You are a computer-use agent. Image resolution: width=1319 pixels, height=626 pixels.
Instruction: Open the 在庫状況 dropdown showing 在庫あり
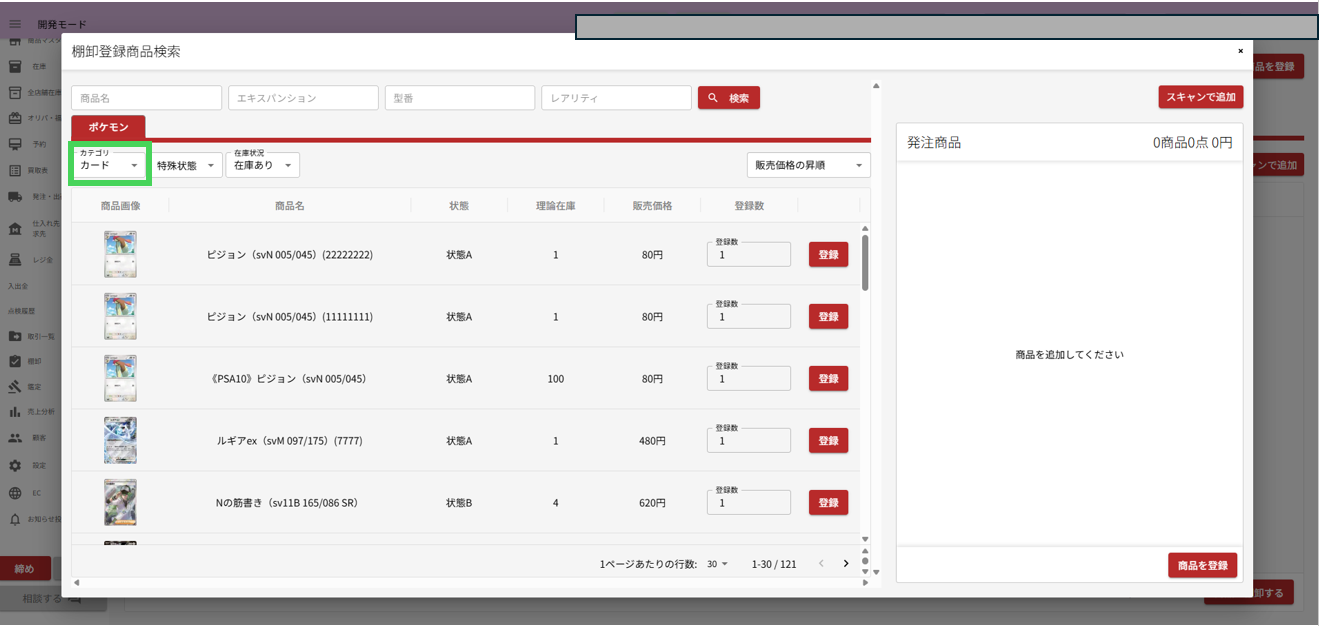[x=262, y=165]
